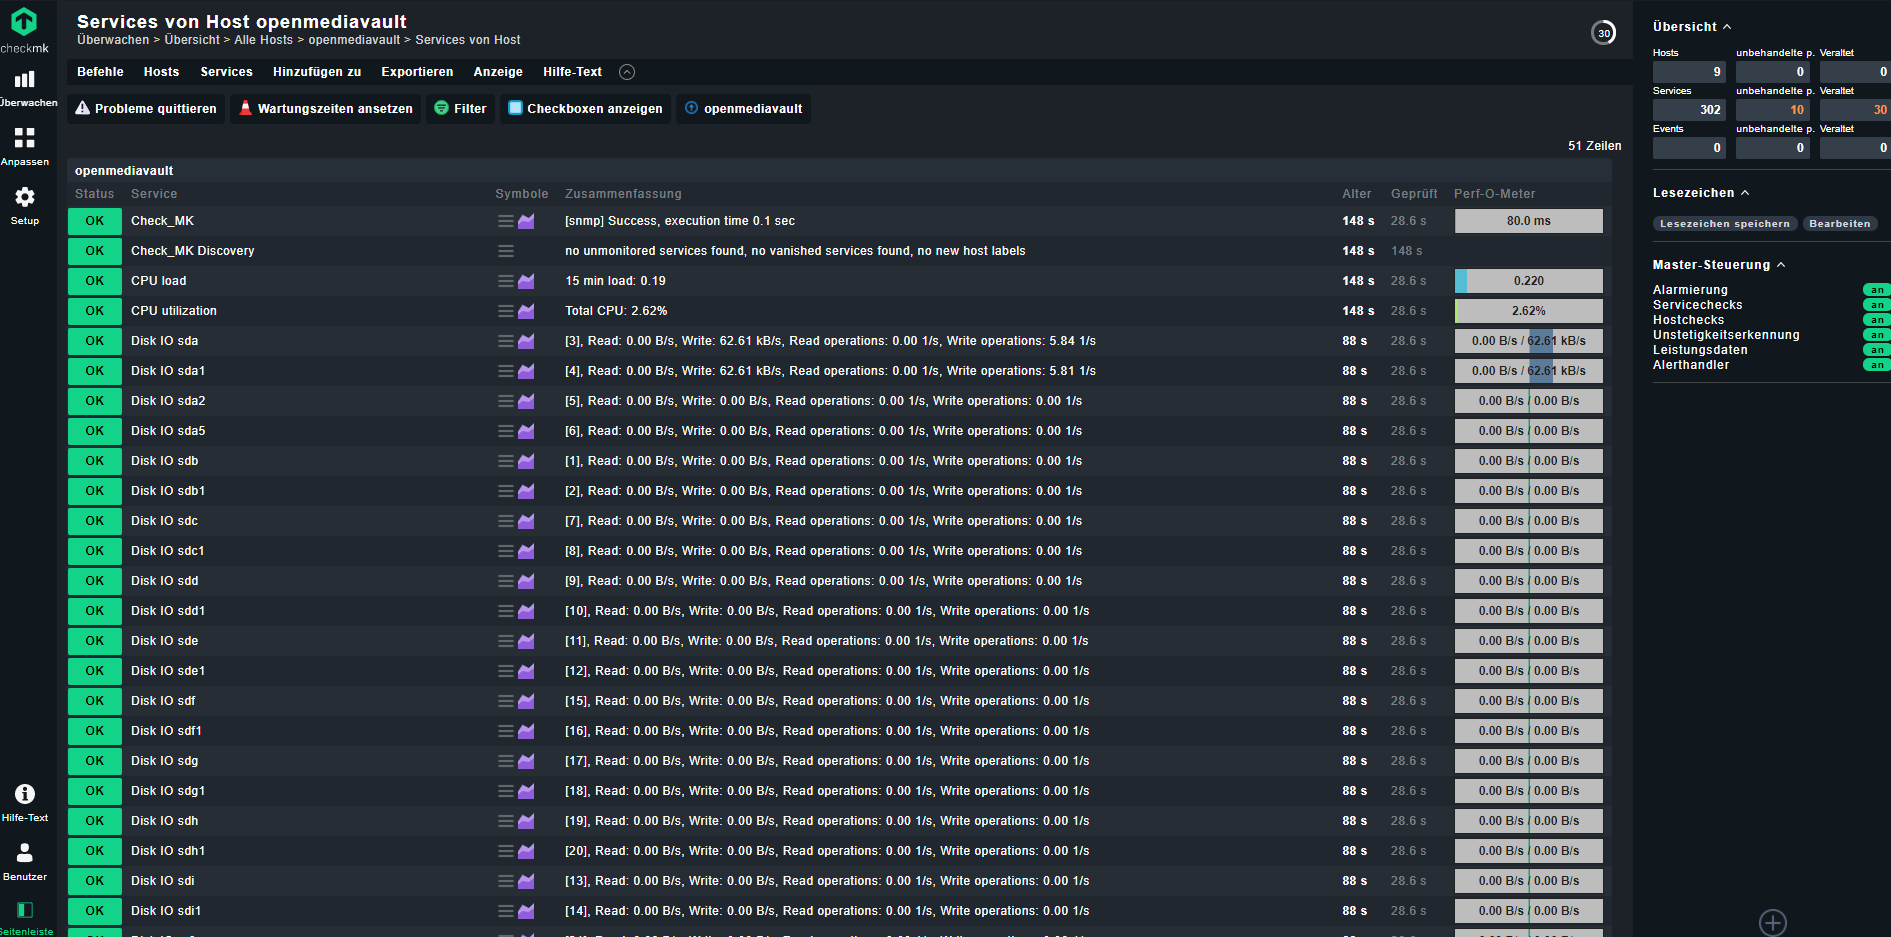The width and height of the screenshot is (1891, 937).
Task: Open action menu icon for Check_MK Discovery
Action: [x=506, y=251]
